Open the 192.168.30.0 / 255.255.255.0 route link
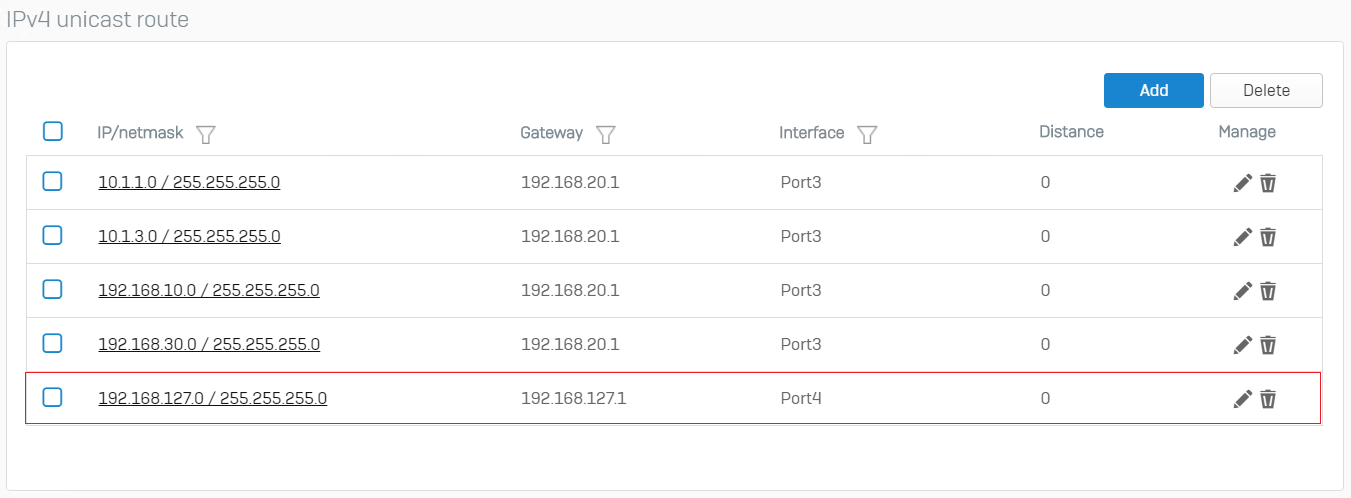This screenshot has height=498, width=1351. coord(208,345)
